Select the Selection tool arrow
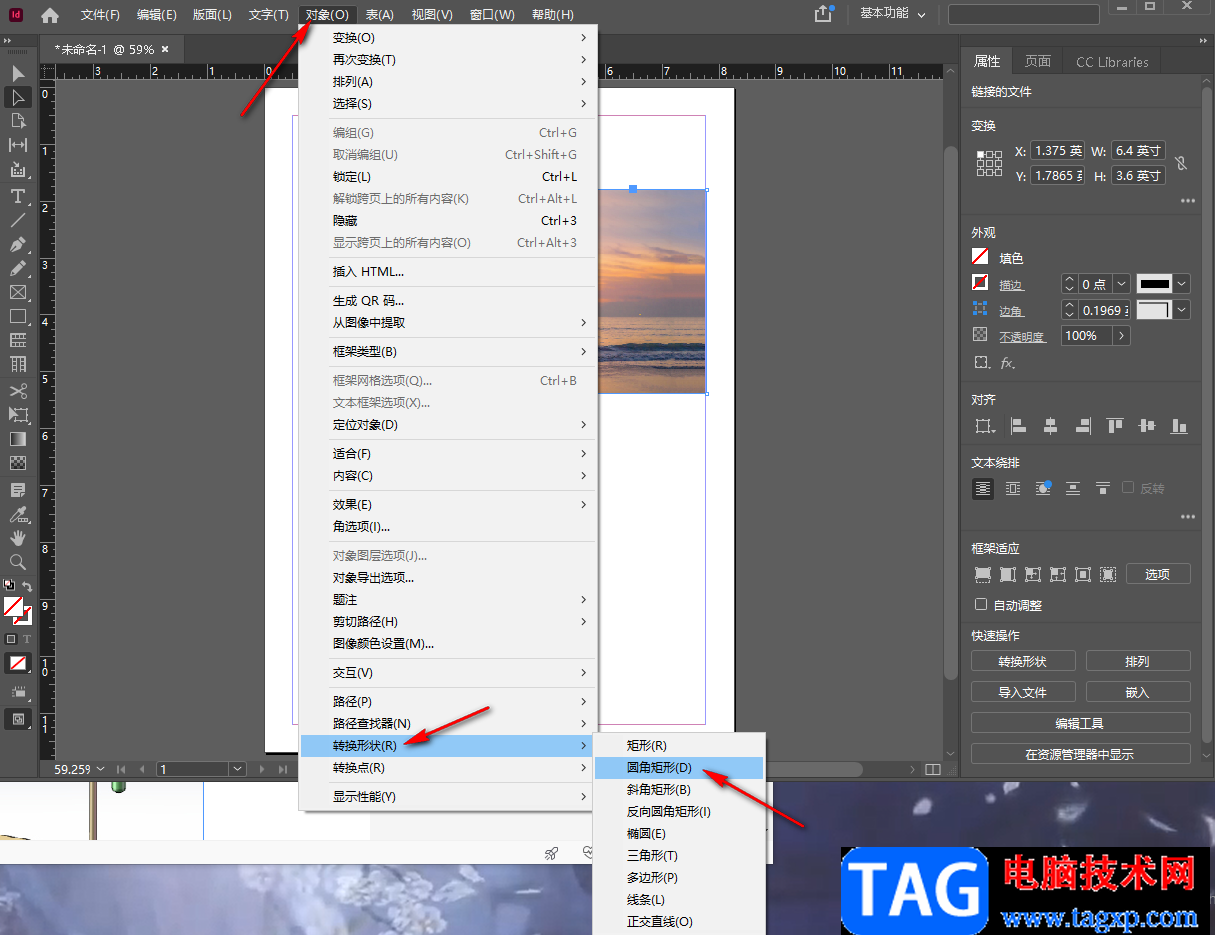 18,73
